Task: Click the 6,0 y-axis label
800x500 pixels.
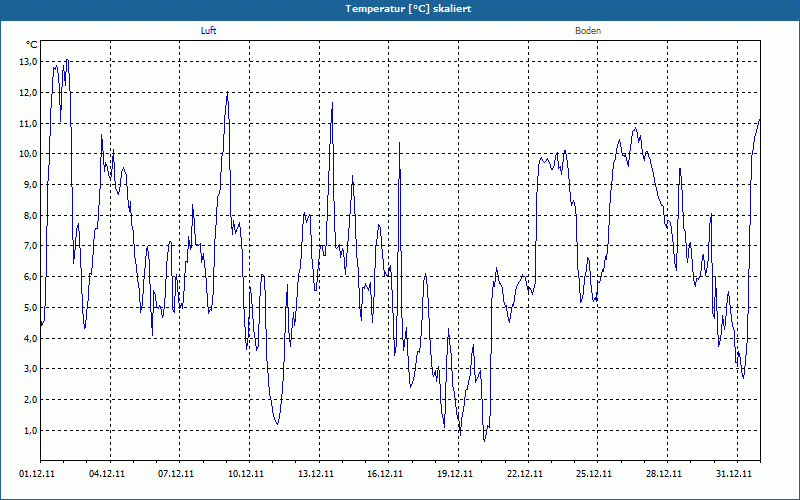Action: 31,277
